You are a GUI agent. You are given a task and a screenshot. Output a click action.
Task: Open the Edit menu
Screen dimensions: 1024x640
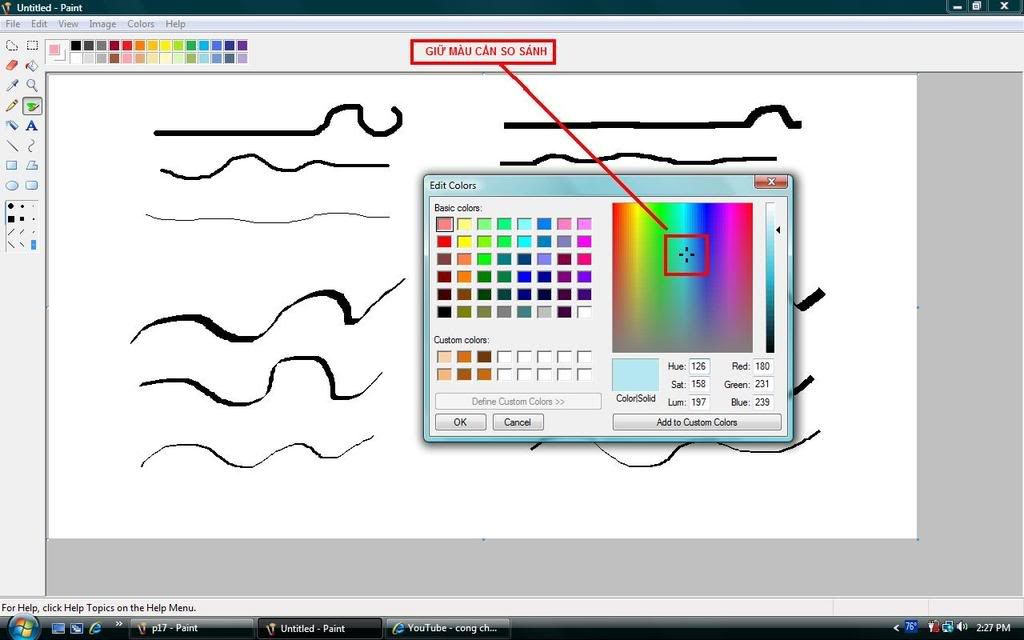(x=39, y=24)
